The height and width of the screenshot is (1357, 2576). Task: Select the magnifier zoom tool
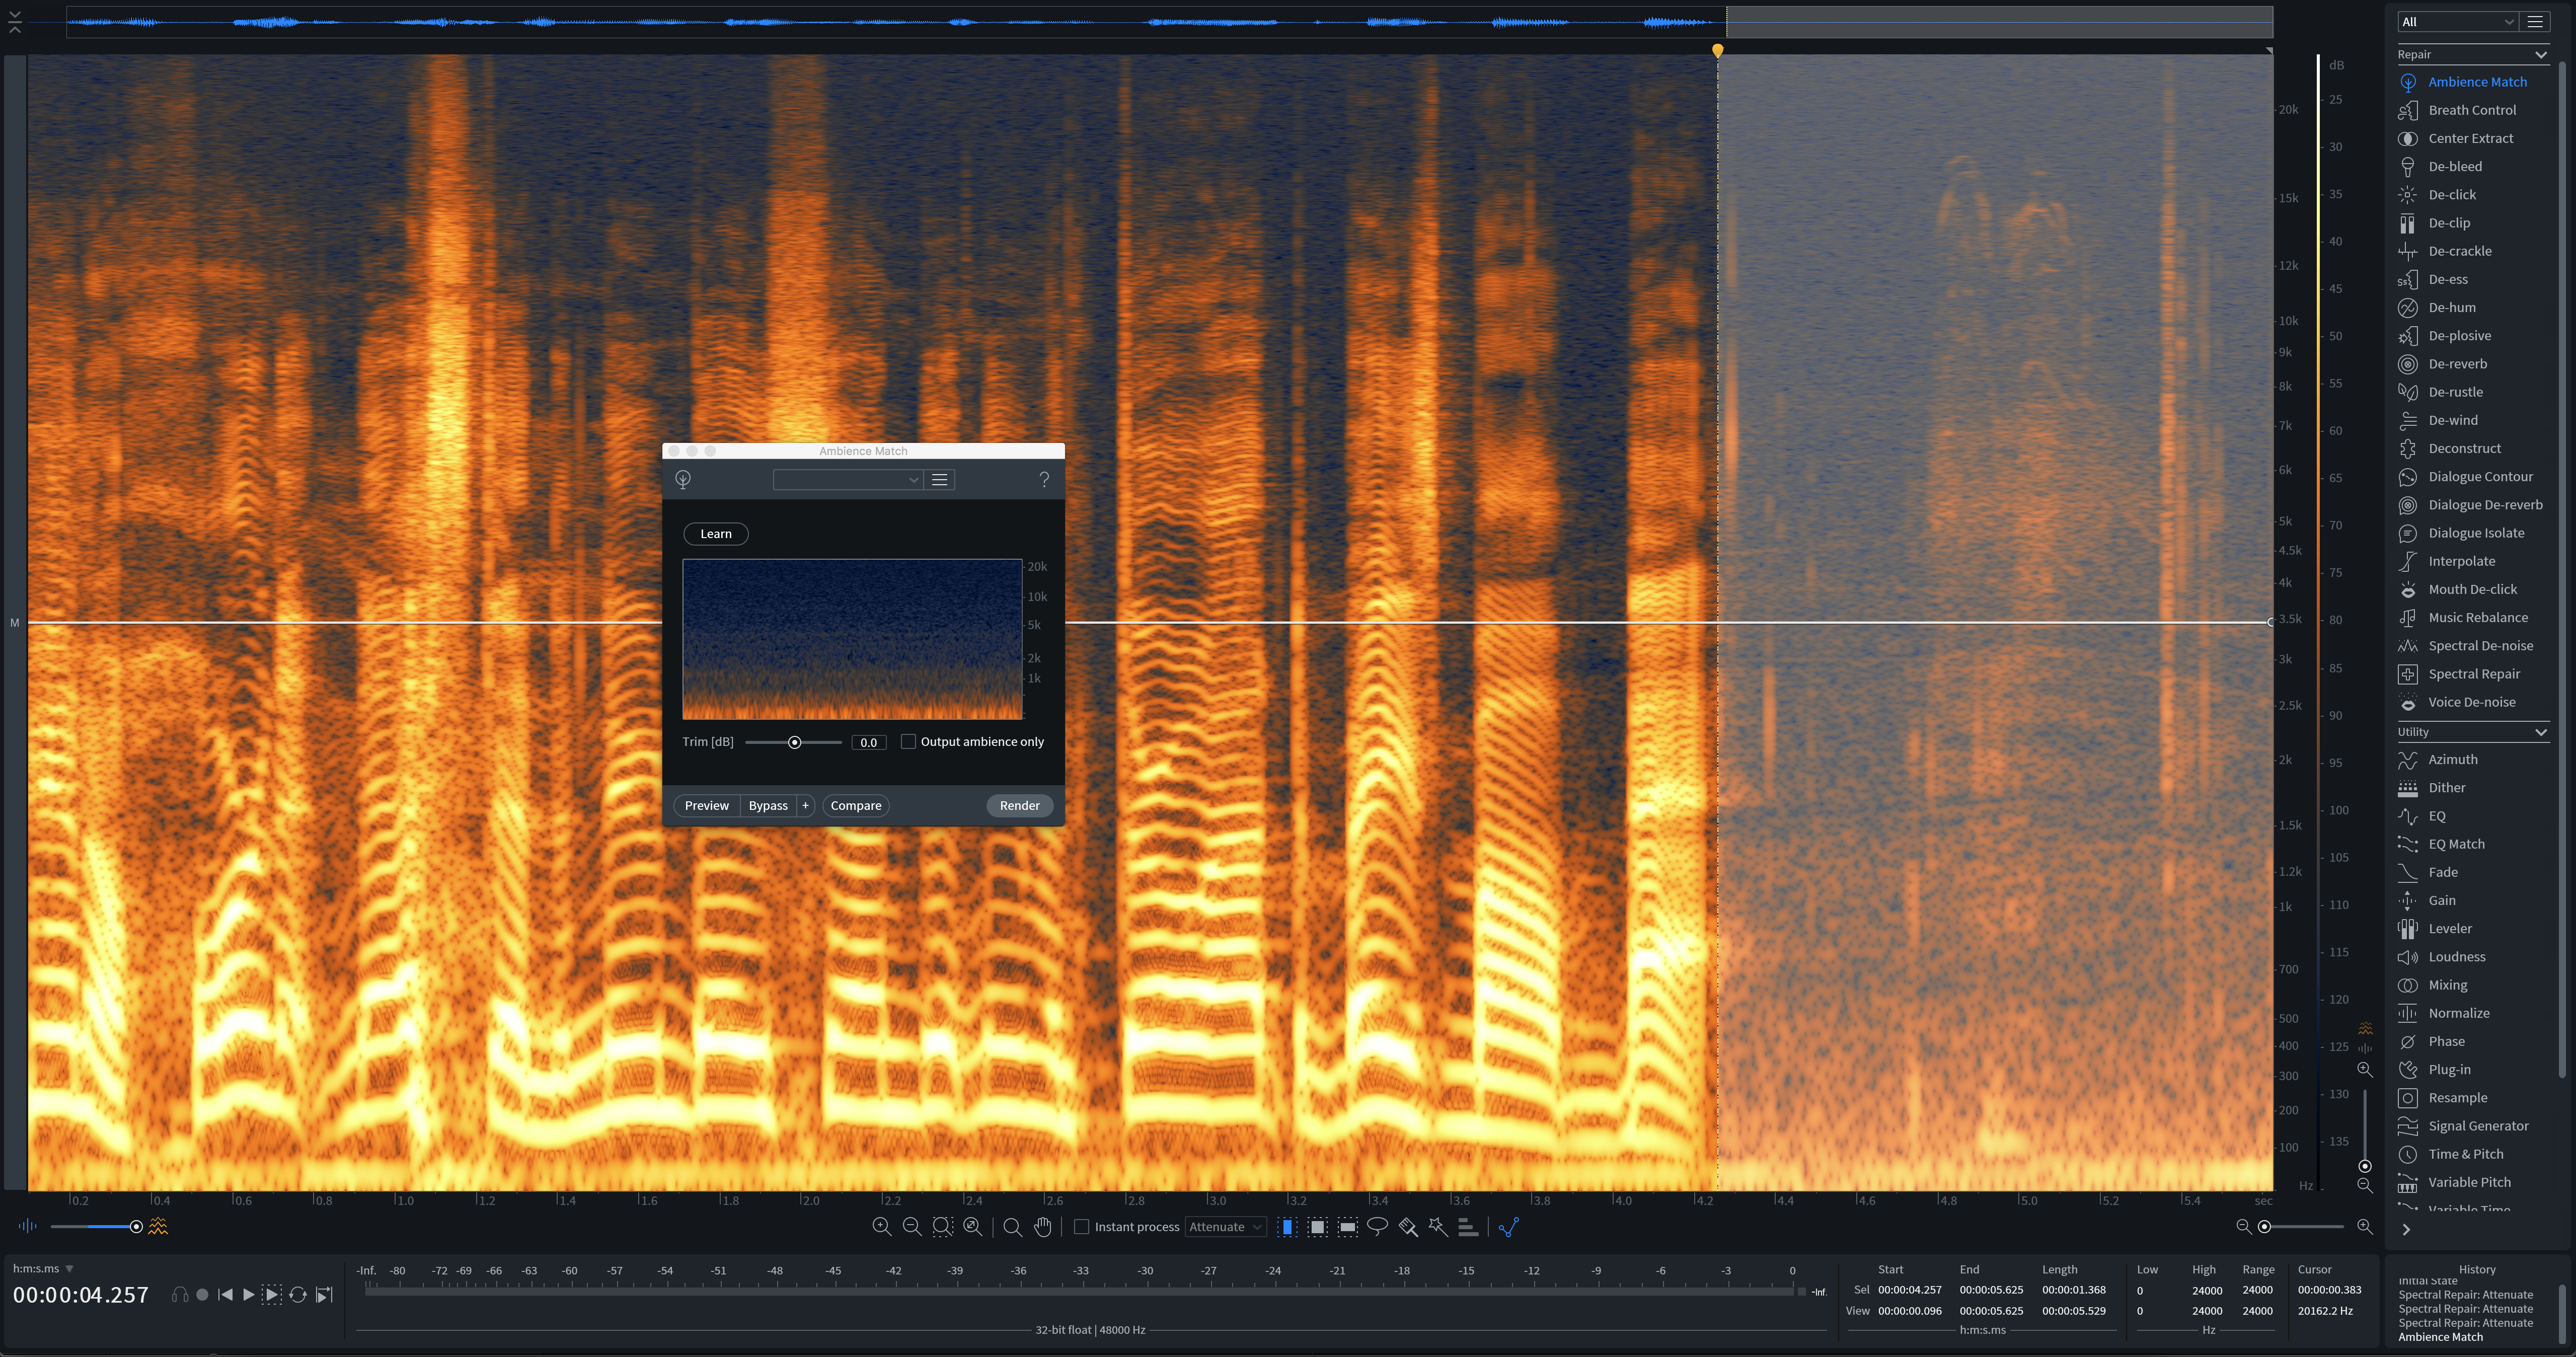click(1012, 1227)
